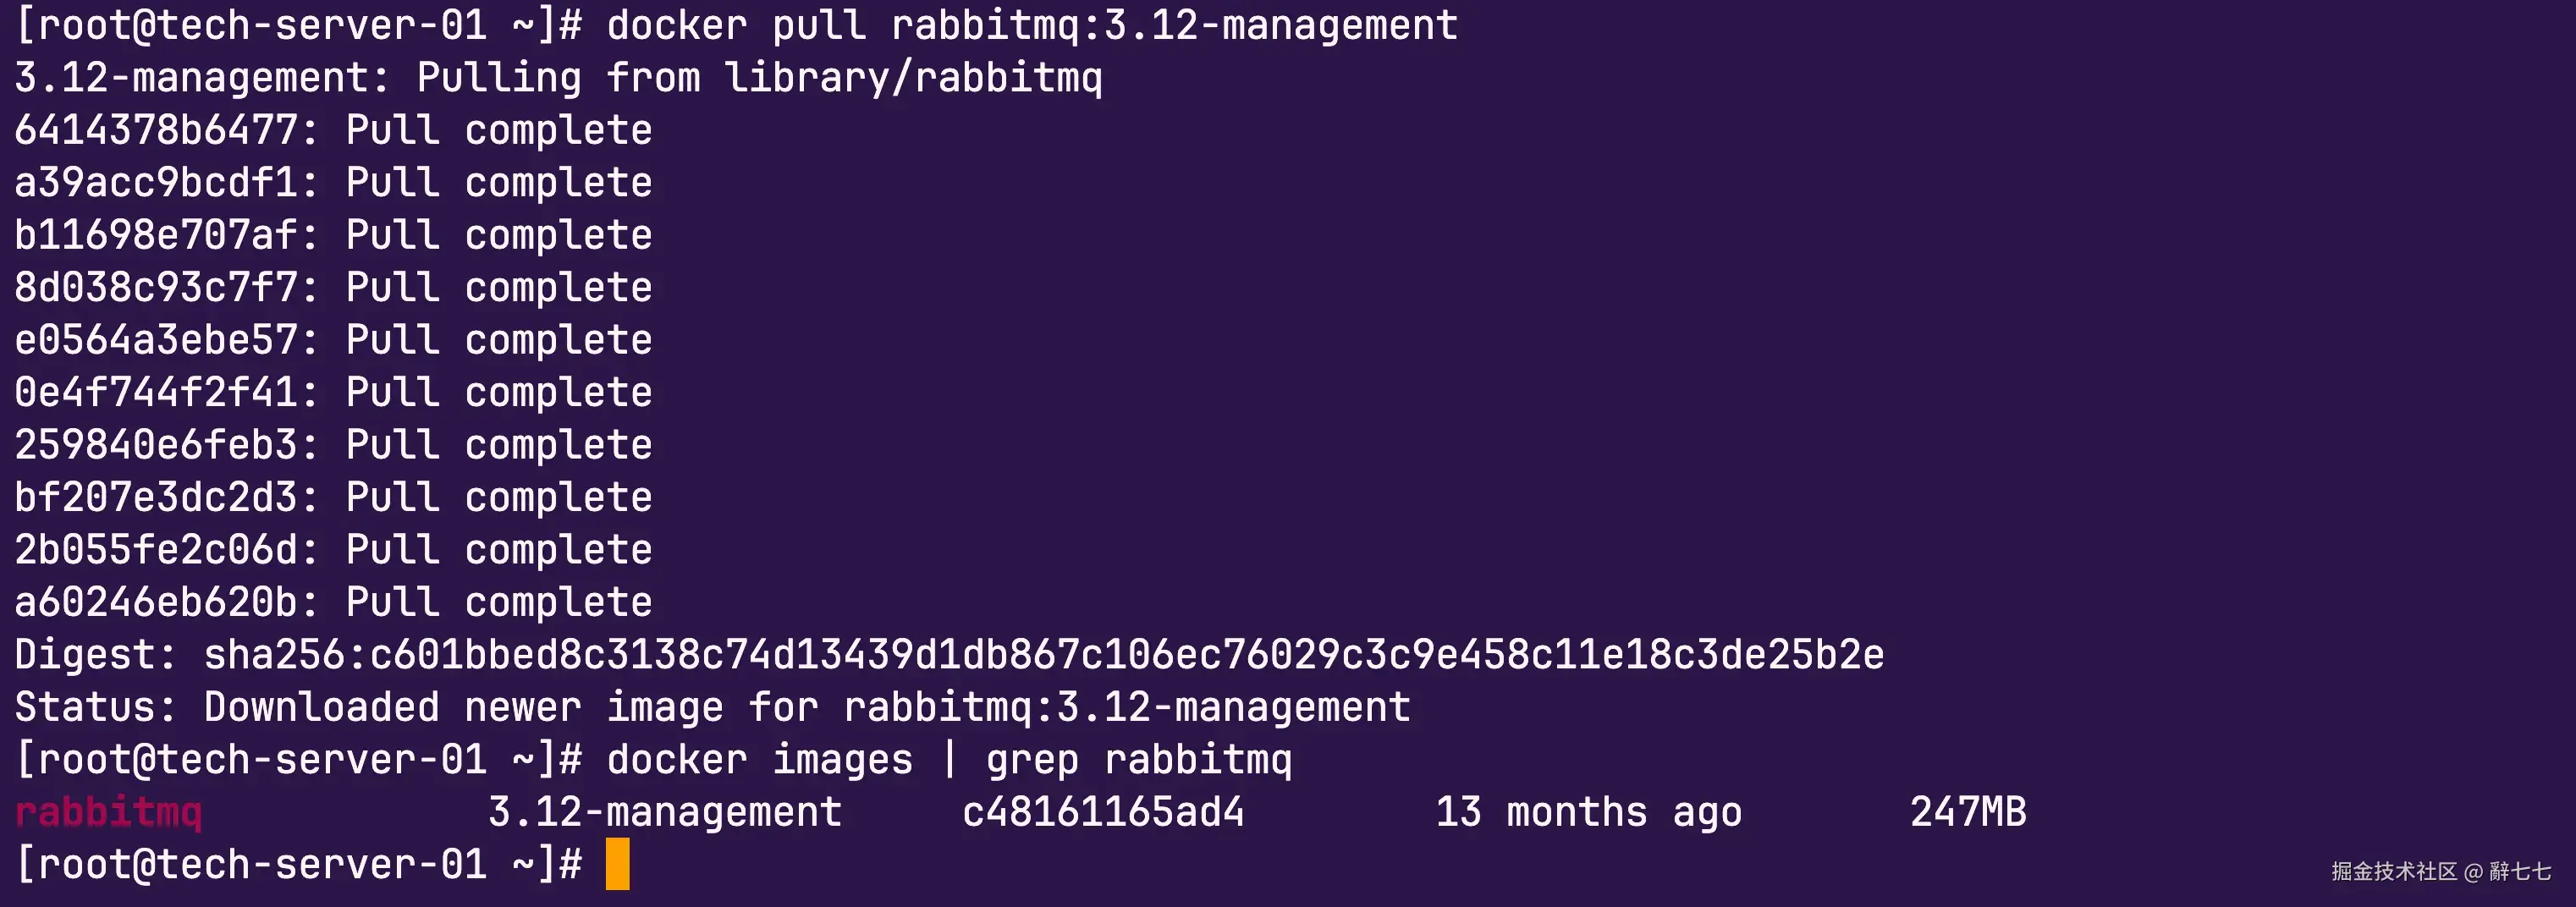Click the 247MB image size value
This screenshot has width=2576, height=907.
coord(1967,812)
